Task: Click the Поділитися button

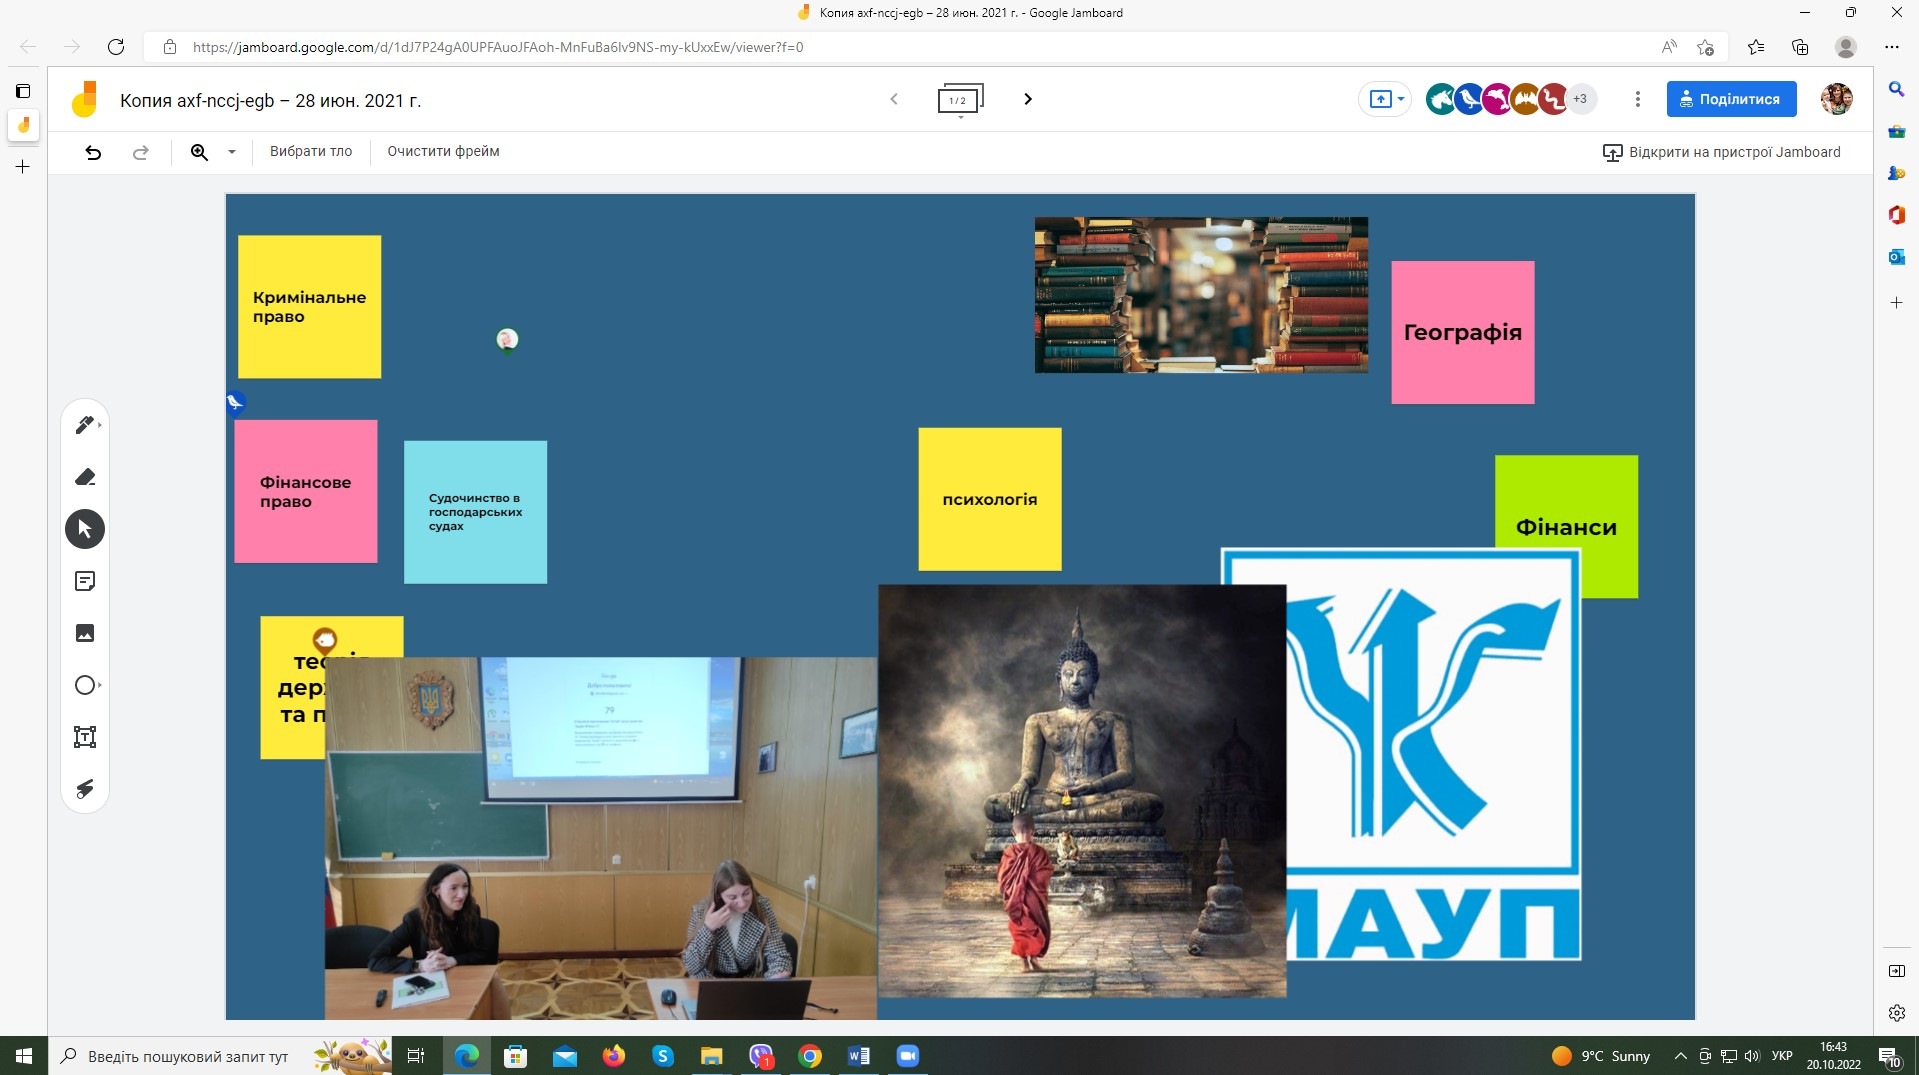Action: click(x=1731, y=99)
